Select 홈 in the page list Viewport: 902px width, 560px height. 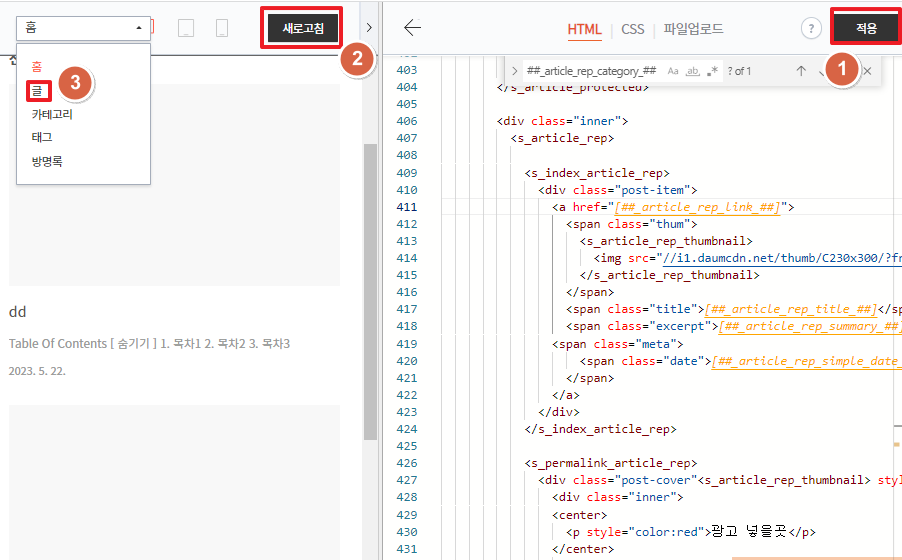[x=37, y=66]
